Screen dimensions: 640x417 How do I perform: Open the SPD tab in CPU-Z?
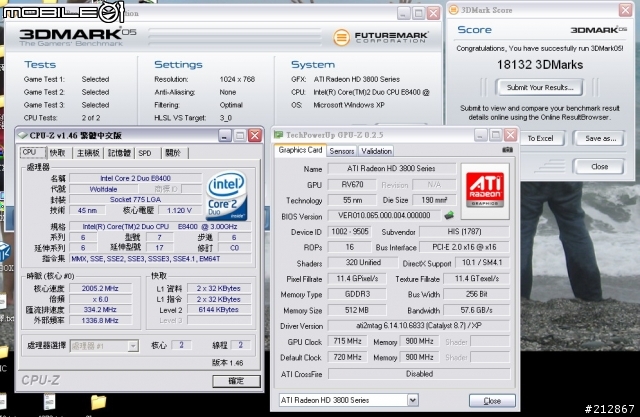(144, 153)
